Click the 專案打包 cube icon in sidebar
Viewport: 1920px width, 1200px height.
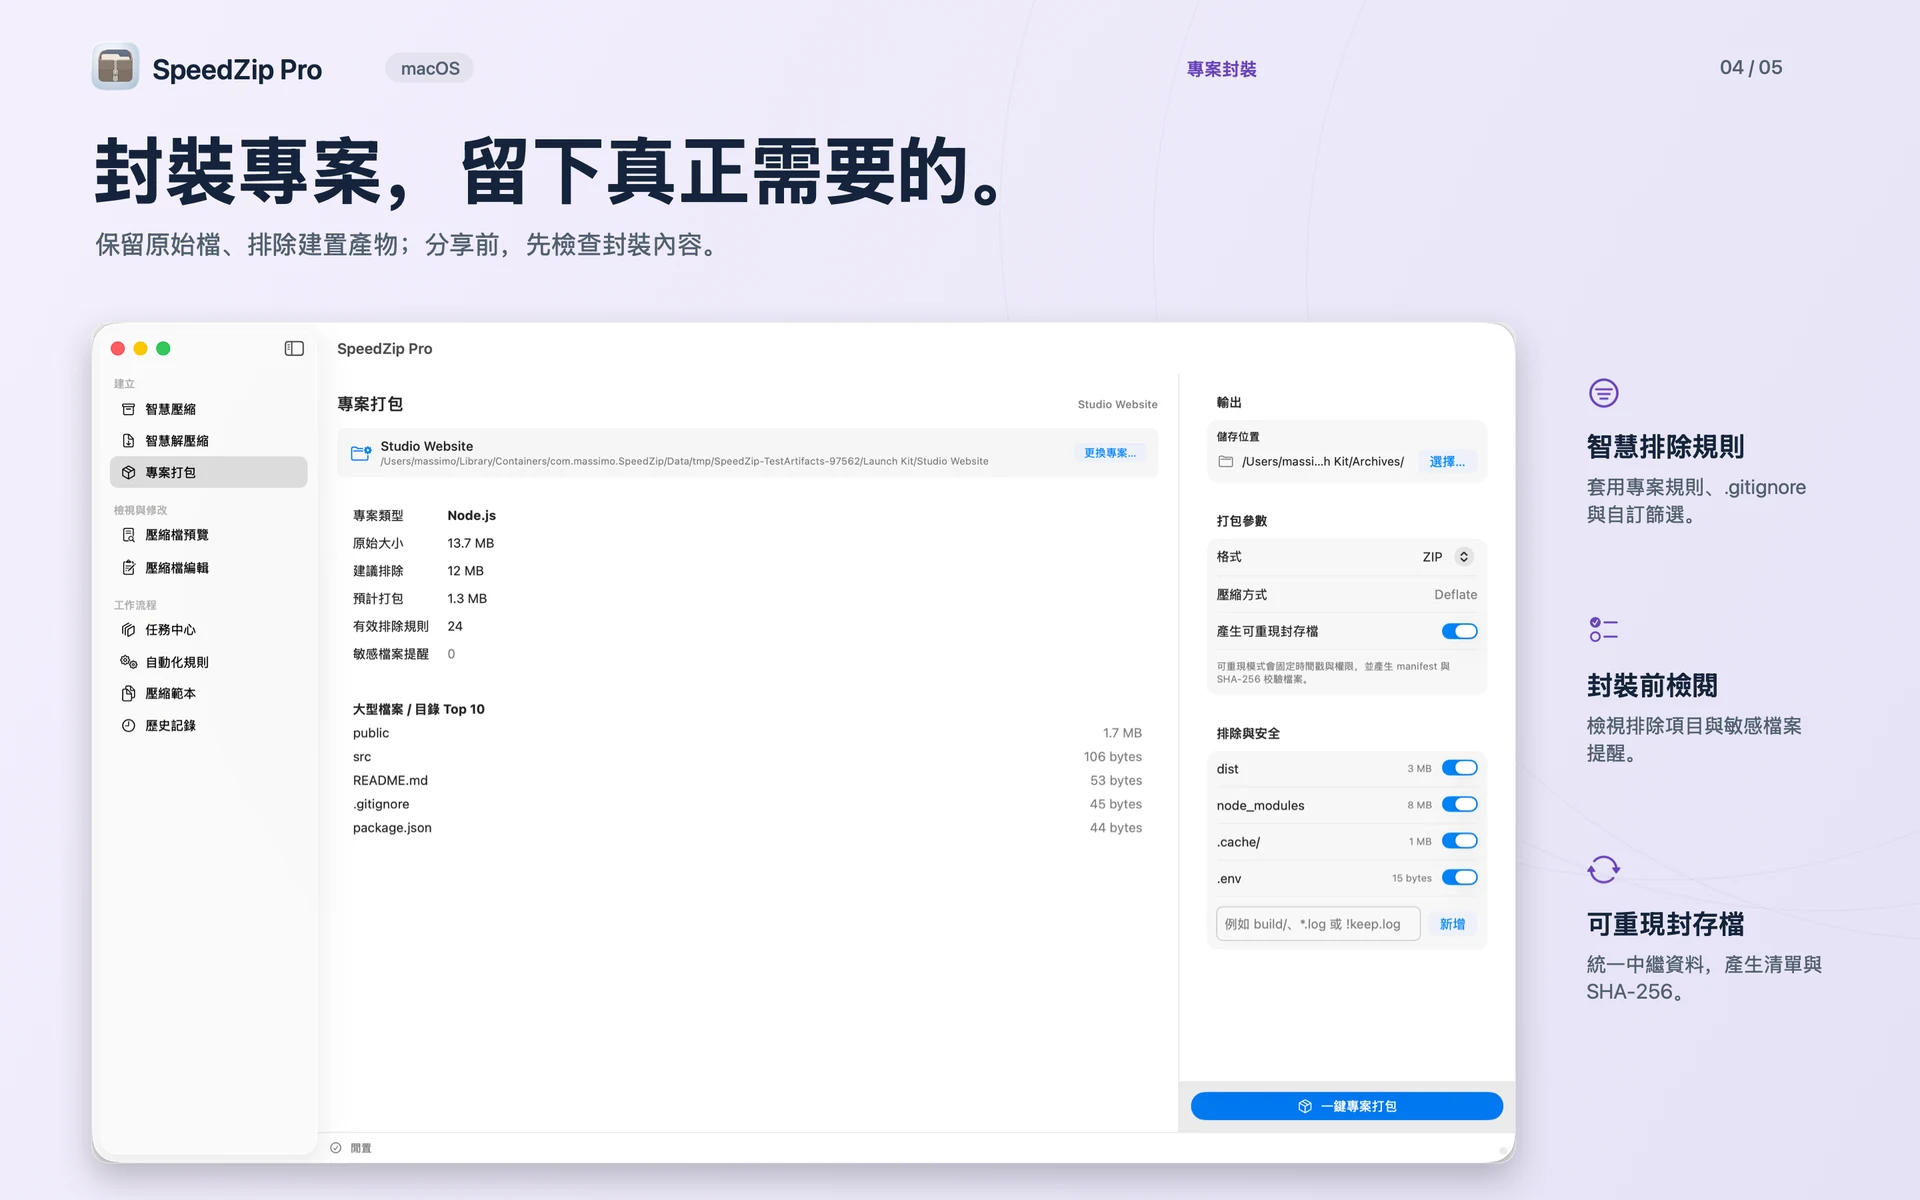pos(128,472)
